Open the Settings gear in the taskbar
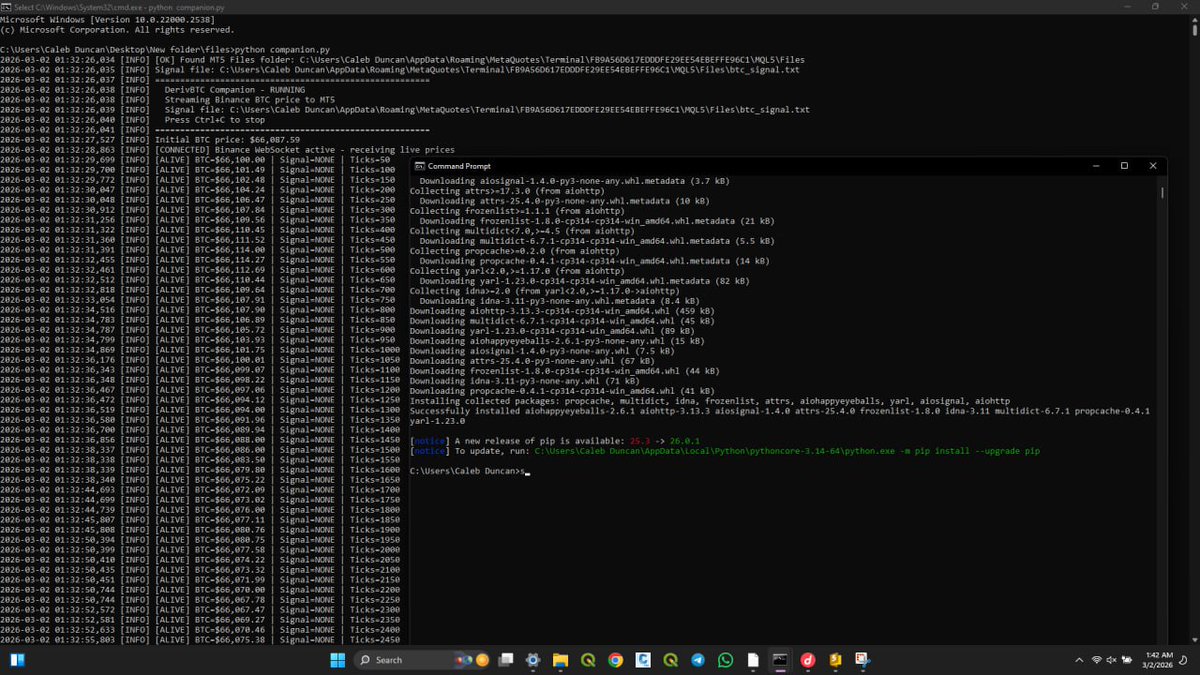This screenshot has height=675, width=1200. [533, 660]
